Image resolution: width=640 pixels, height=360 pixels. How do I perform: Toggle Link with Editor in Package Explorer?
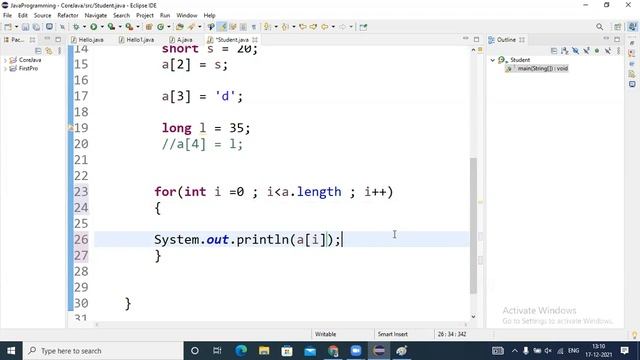coord(49,51)
